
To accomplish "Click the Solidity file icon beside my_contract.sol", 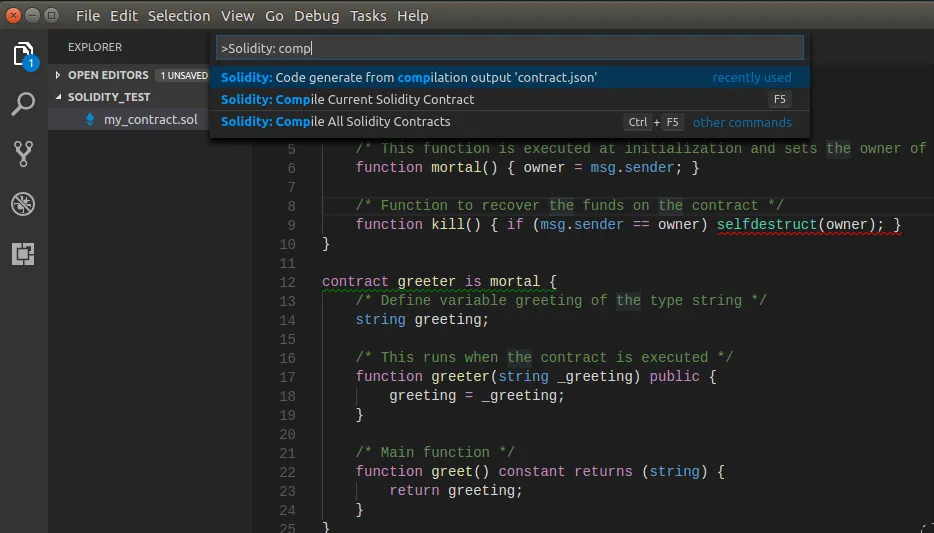I will coord(90,119).
